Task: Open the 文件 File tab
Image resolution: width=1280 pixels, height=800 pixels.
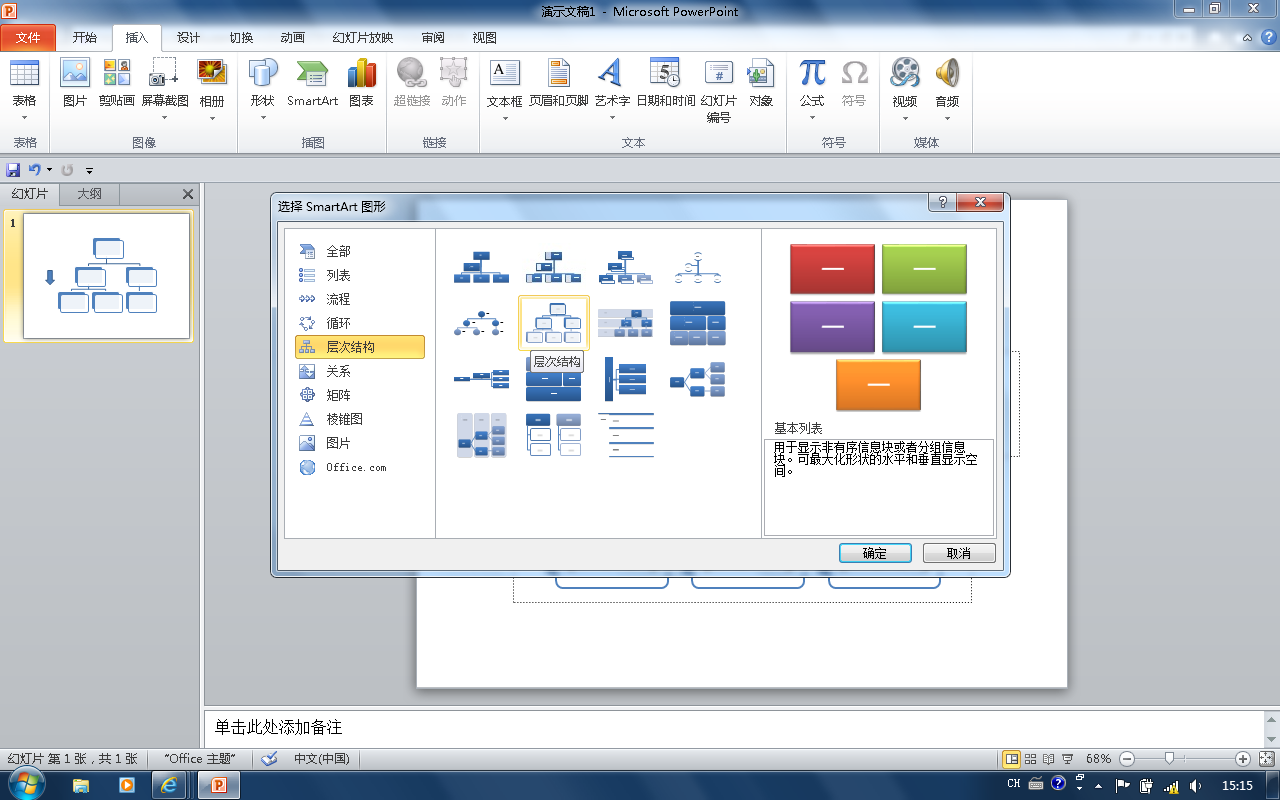Action: pyautogui.click(x=28, y=38)
